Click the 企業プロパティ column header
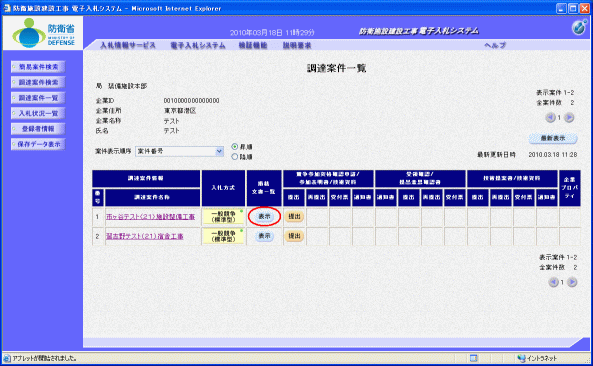Image resolution: width=593 pixels, height=366 pixels. point(570,188)
